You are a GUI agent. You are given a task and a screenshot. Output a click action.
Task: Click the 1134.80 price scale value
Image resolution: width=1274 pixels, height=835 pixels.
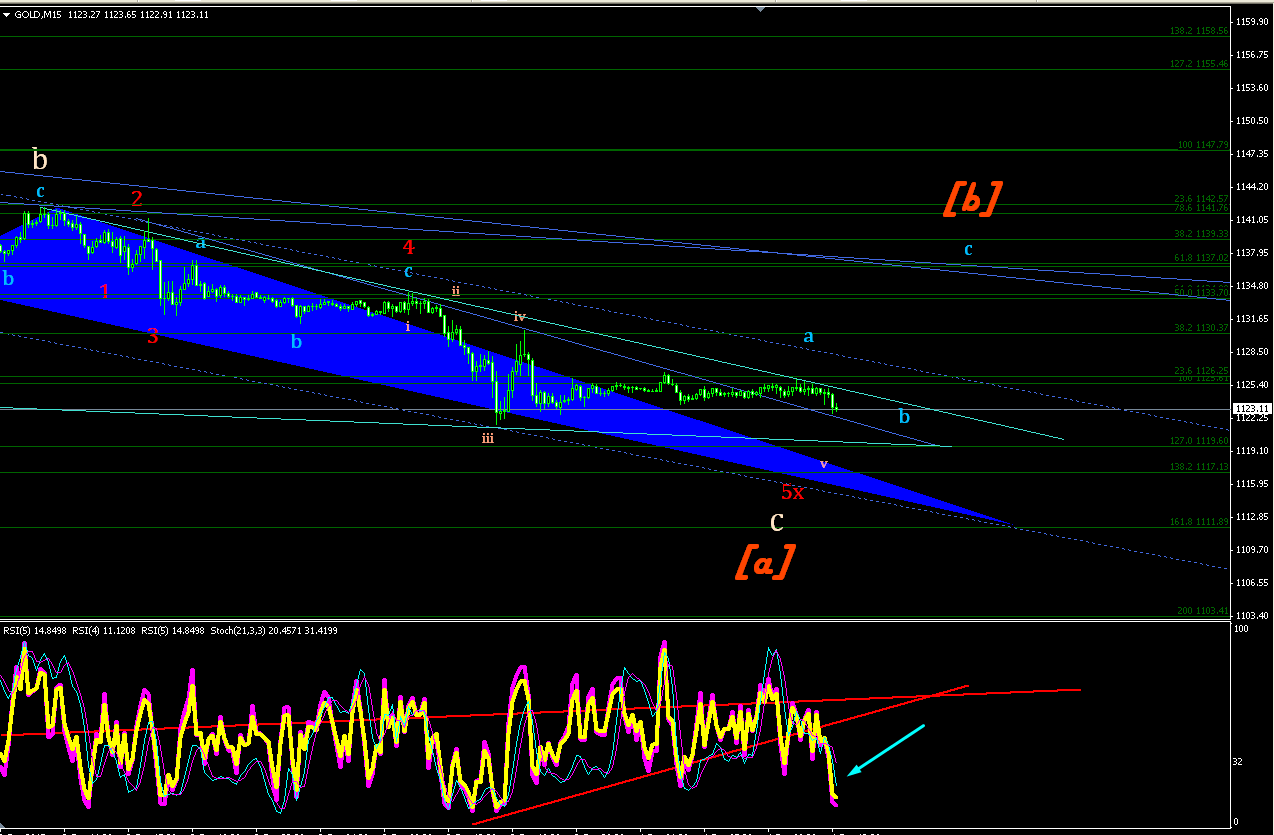click(1251, 286)
